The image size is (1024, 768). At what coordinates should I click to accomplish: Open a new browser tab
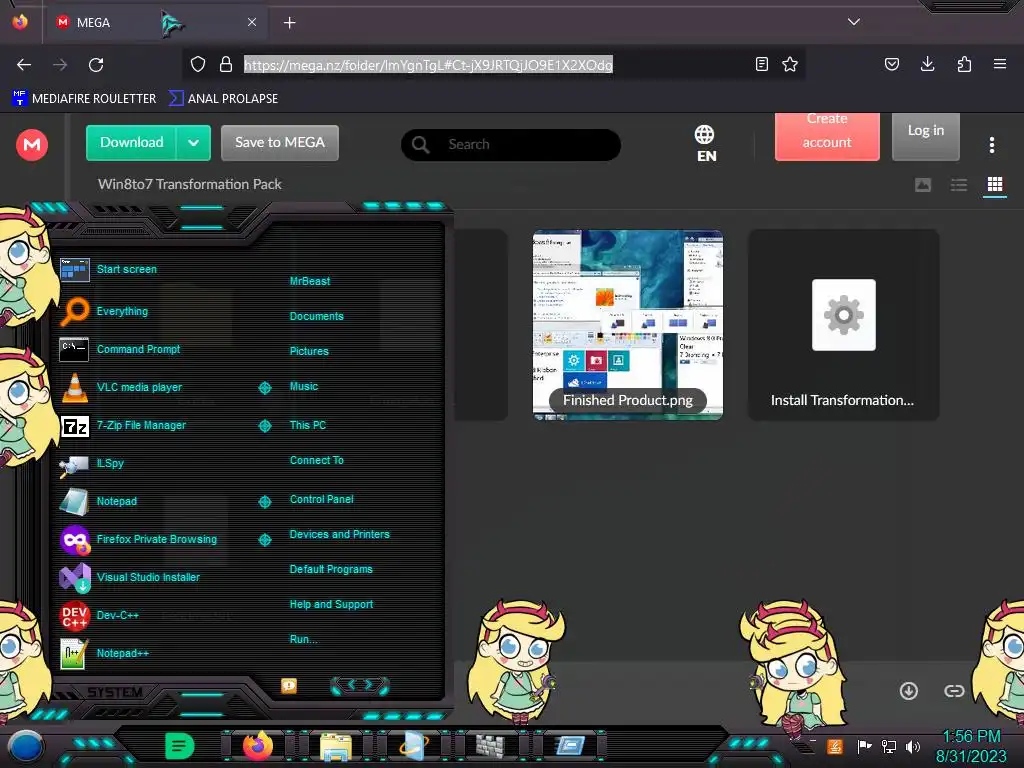[x=290, y=23]
